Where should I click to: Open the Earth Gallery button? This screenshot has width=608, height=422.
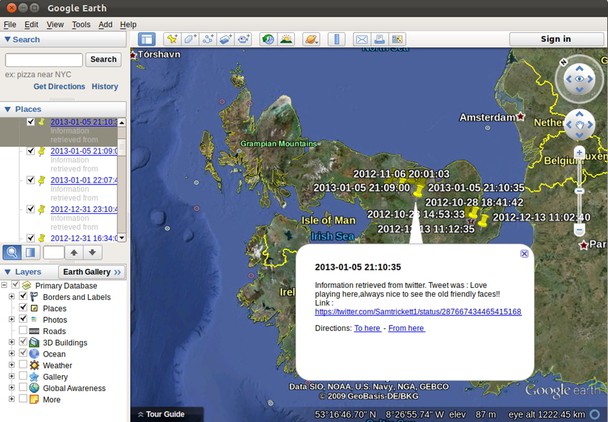coord(92,272)
